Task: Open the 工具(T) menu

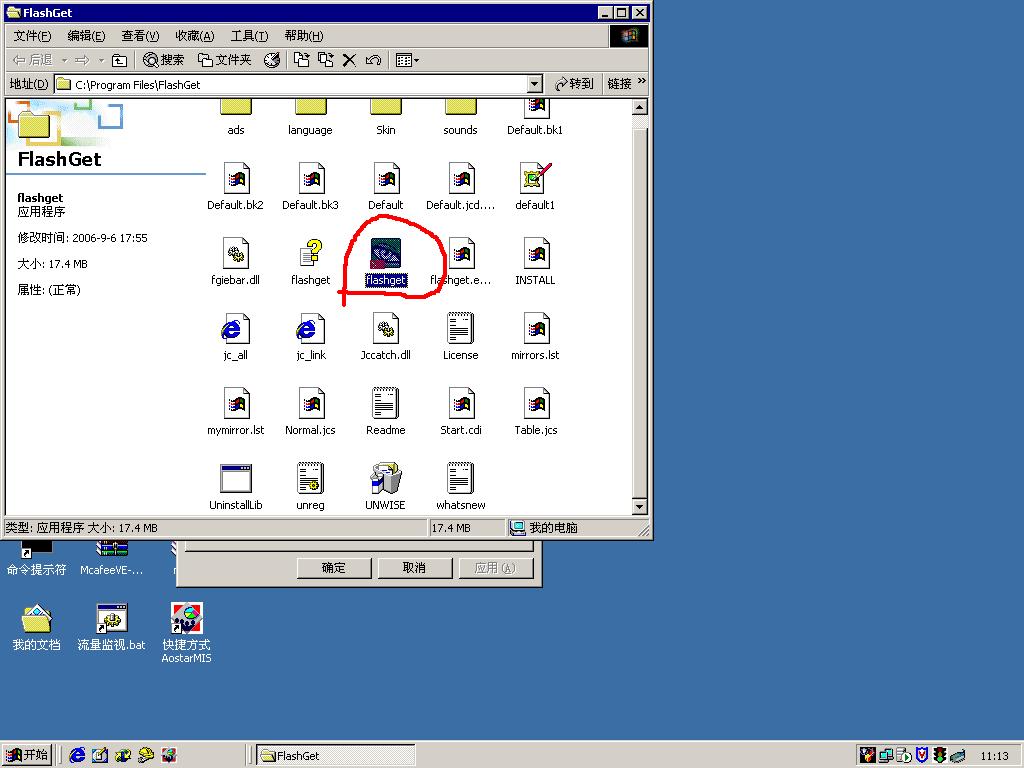Action: pyautogui.click(x=248, y=36)
